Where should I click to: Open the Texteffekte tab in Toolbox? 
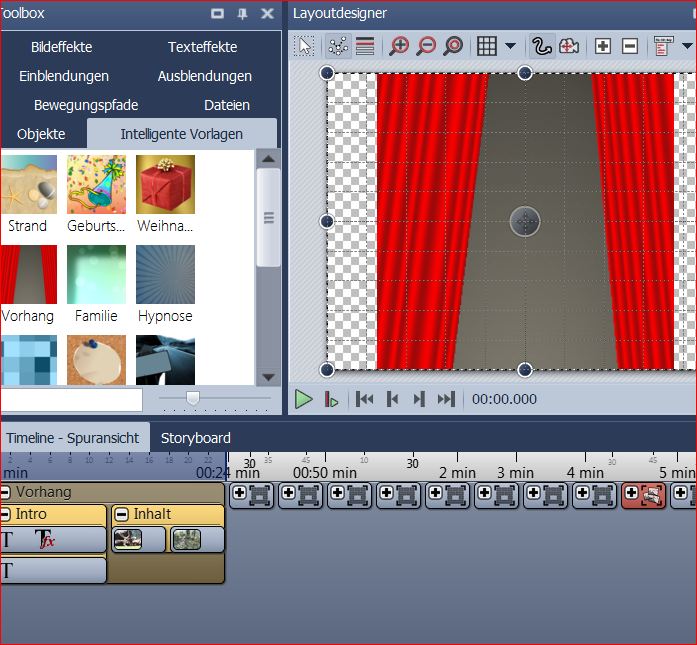pos(202,47)
